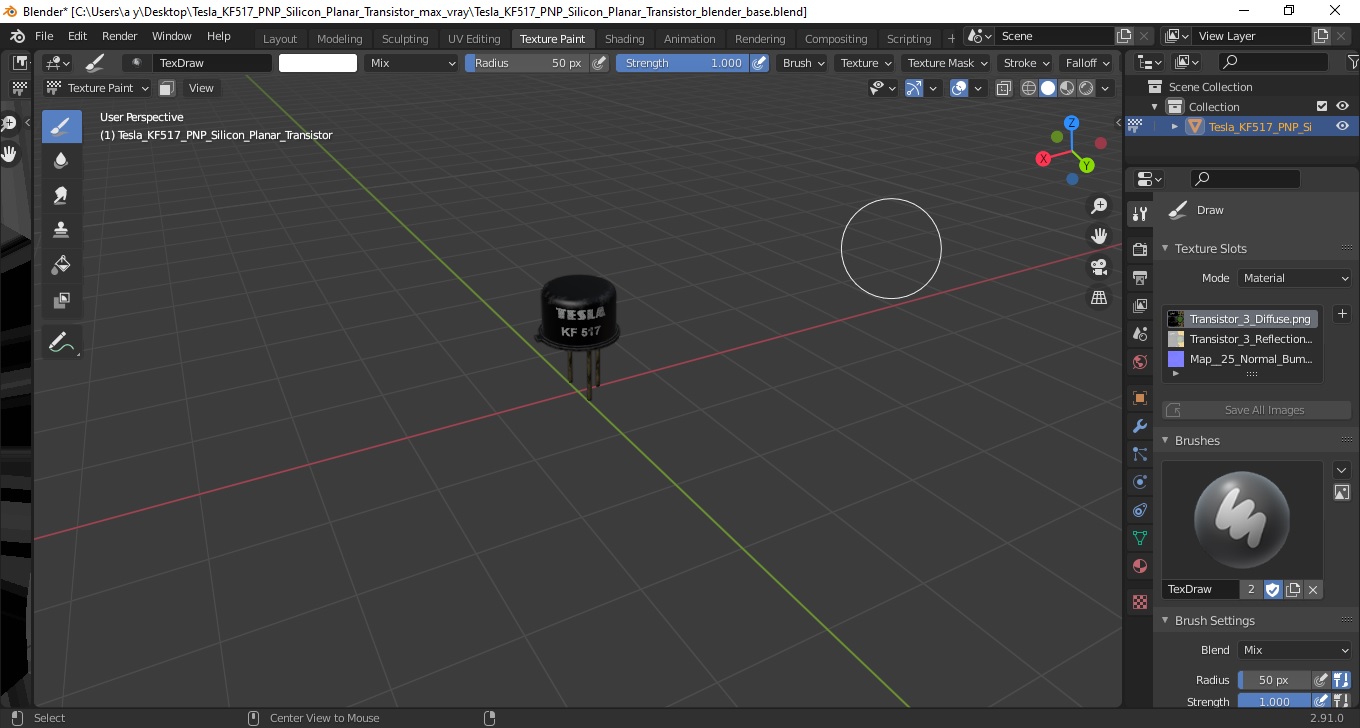Open the Texture properties checker tab
1360x728 pixels.
click(1139, 602)
